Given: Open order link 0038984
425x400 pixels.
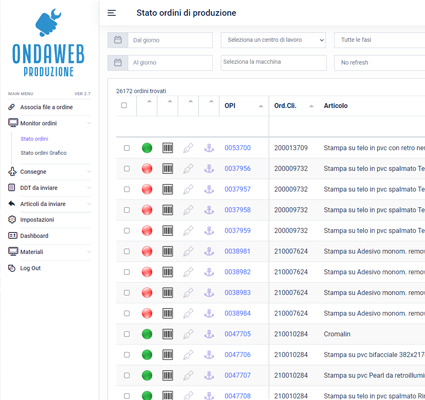Looking at the screenshot, I should pos(238,313).
